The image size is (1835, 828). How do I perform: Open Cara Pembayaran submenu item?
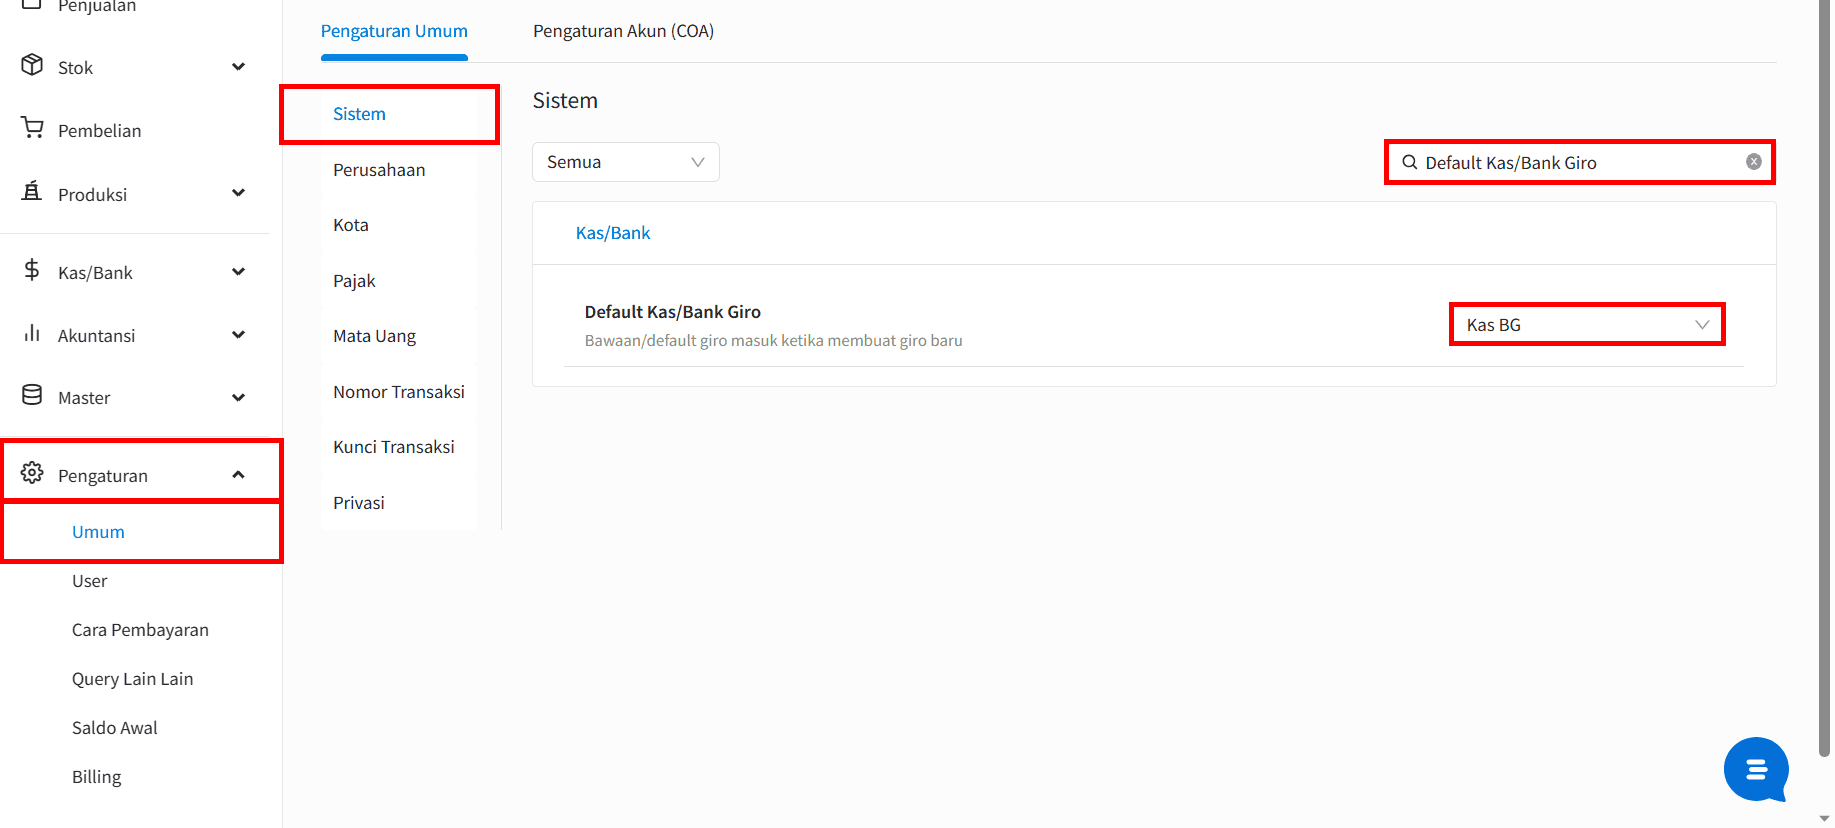pyautogui.click(x=140, y=630)
